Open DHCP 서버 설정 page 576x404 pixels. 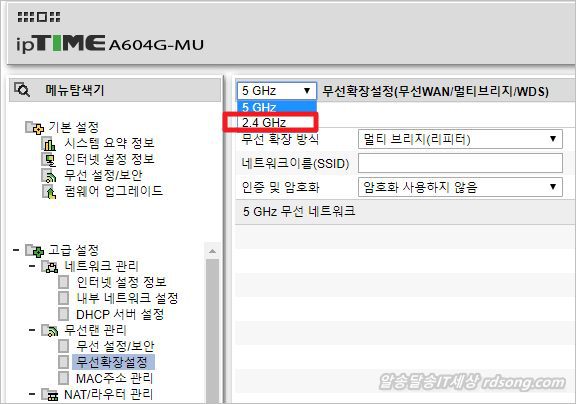click(x=120, y=314)
